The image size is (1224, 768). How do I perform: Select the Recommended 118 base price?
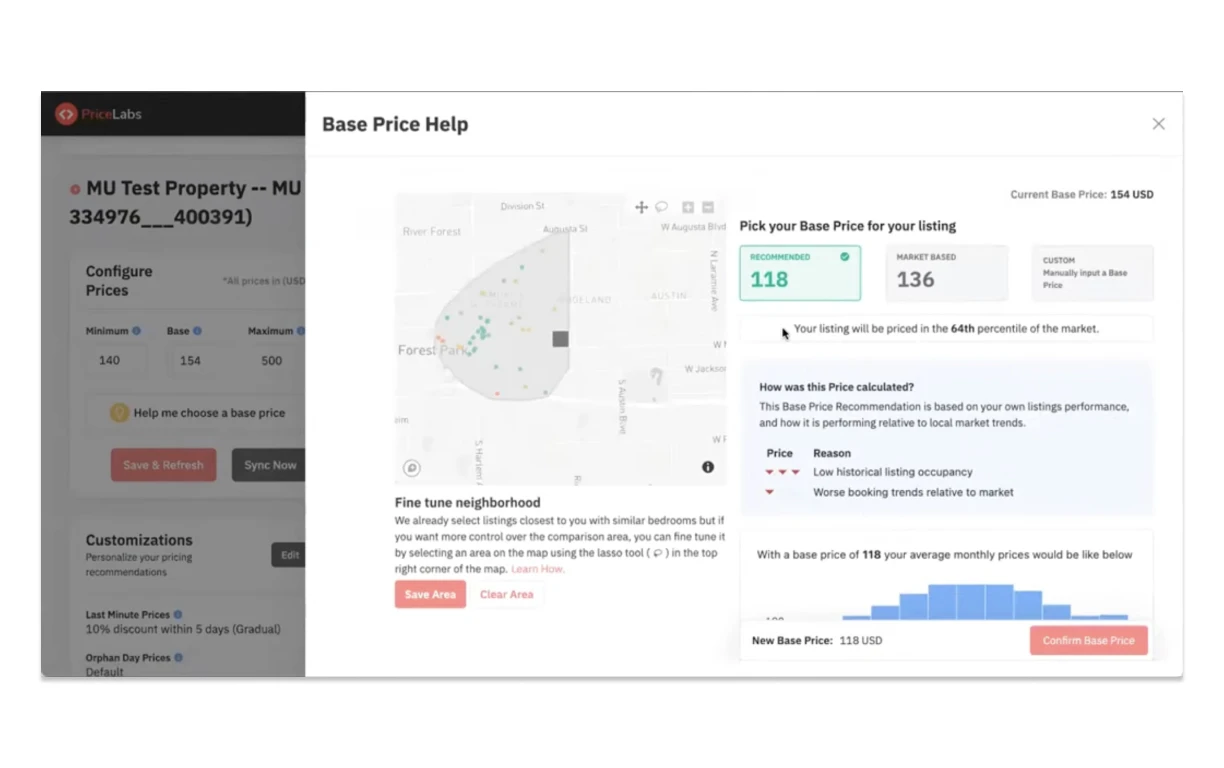800,273
